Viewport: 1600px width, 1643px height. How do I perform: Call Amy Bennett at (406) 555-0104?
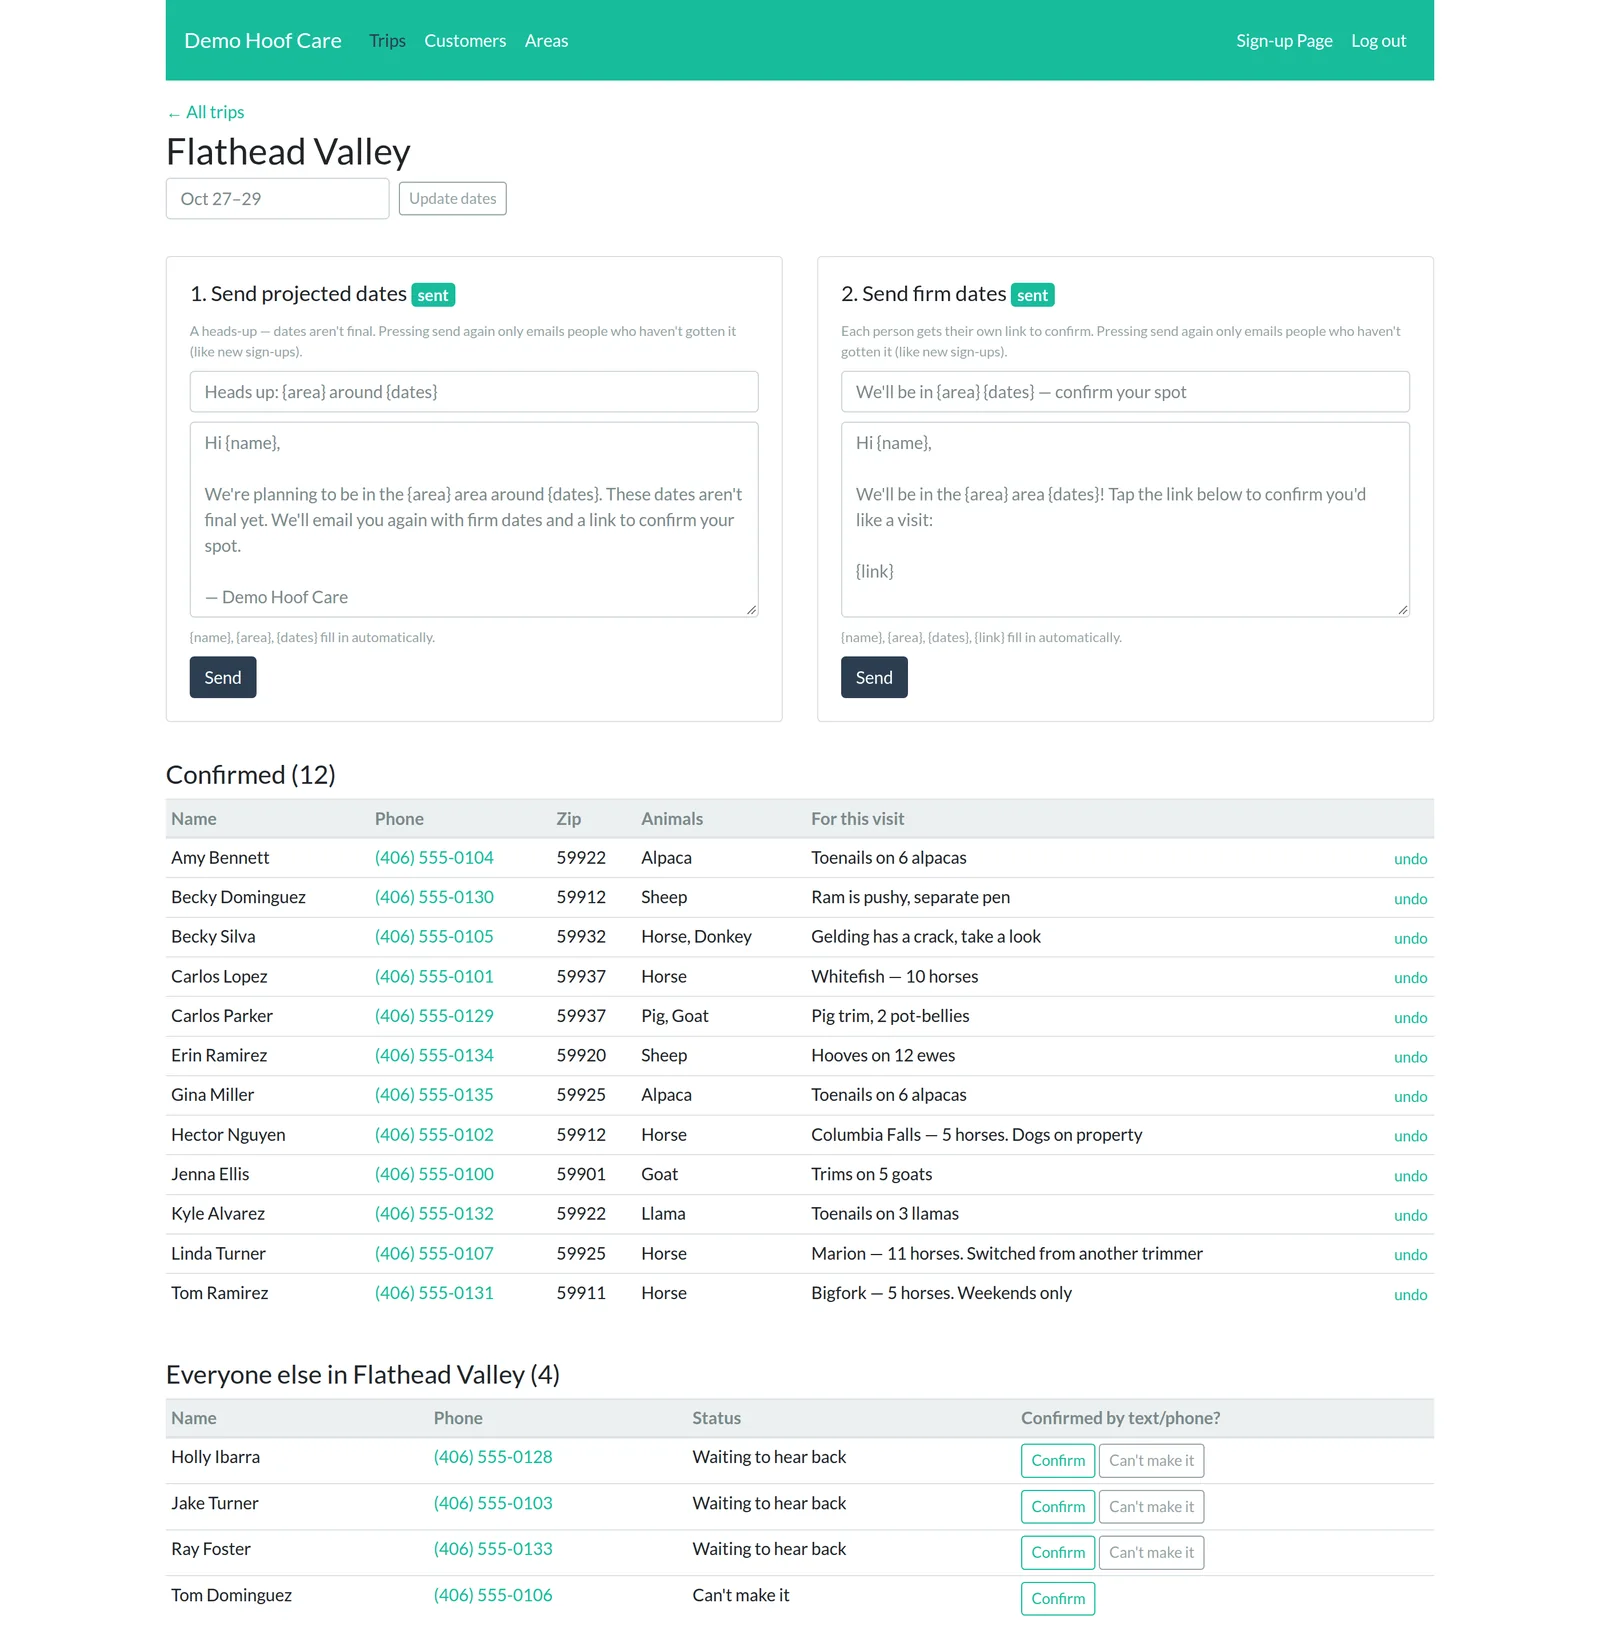point(434,858)
